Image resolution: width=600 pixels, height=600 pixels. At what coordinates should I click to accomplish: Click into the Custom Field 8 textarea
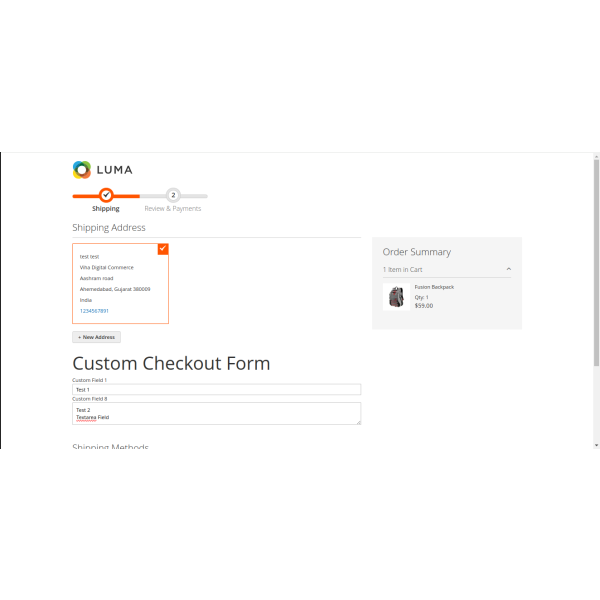tap(216, 413)
